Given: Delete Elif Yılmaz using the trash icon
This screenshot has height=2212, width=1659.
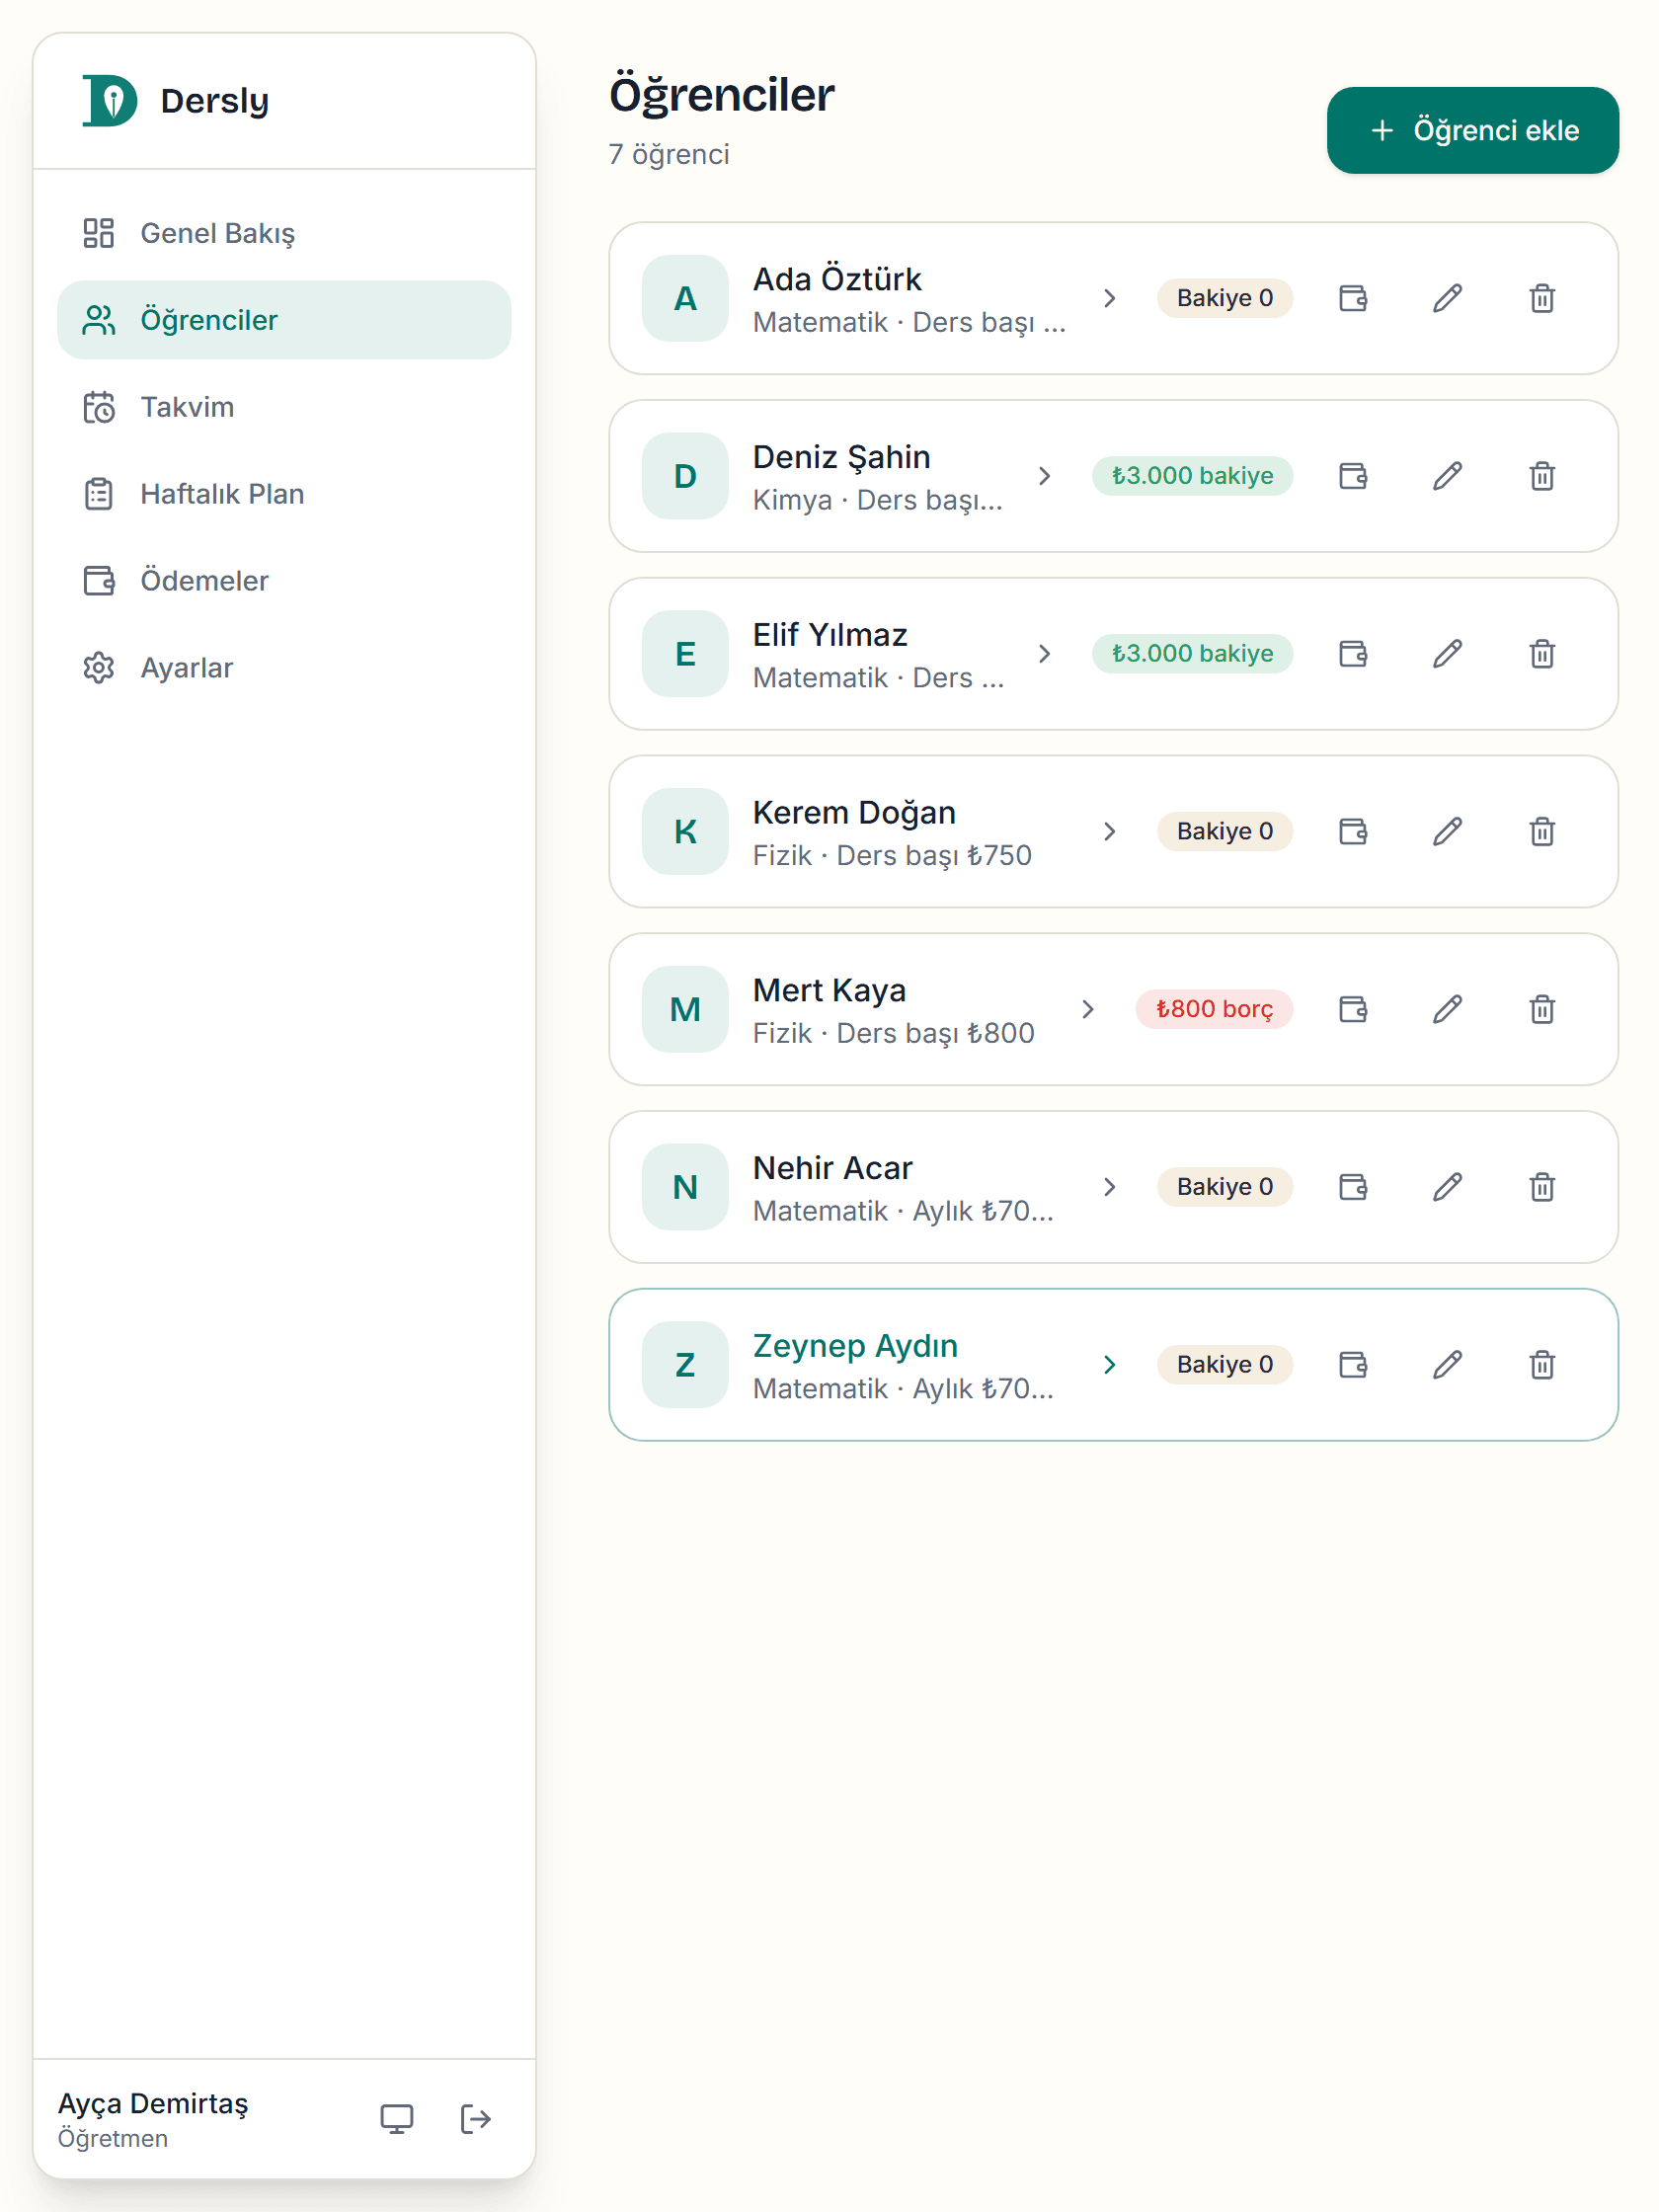Looking at the screenshot, I should (1542, 654).
